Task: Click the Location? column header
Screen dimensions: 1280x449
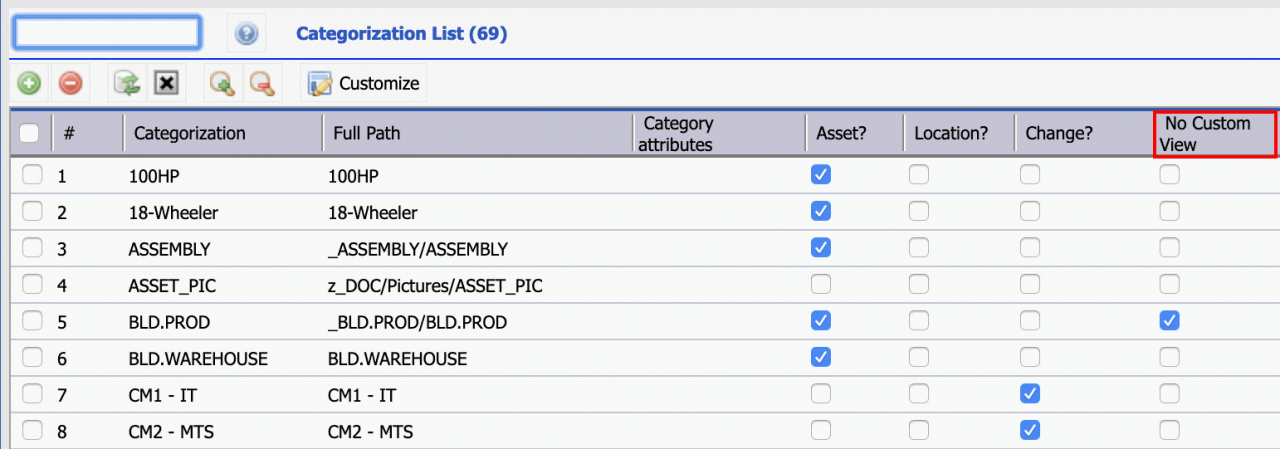Action: pos(951,133)
